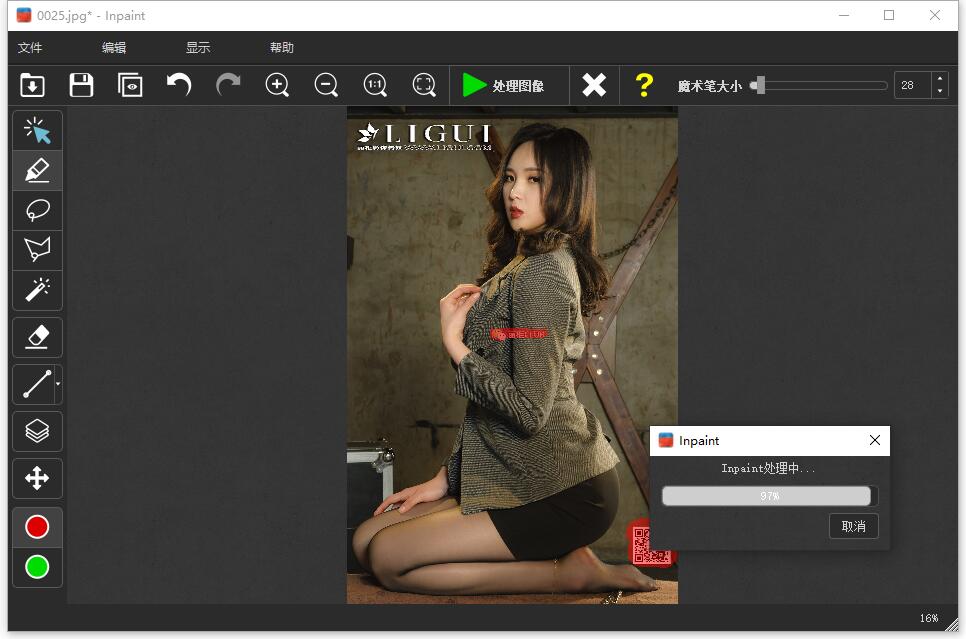Click the view original preview icon
The height and width of the screenshot is (639, 966).
coord(130,85)
